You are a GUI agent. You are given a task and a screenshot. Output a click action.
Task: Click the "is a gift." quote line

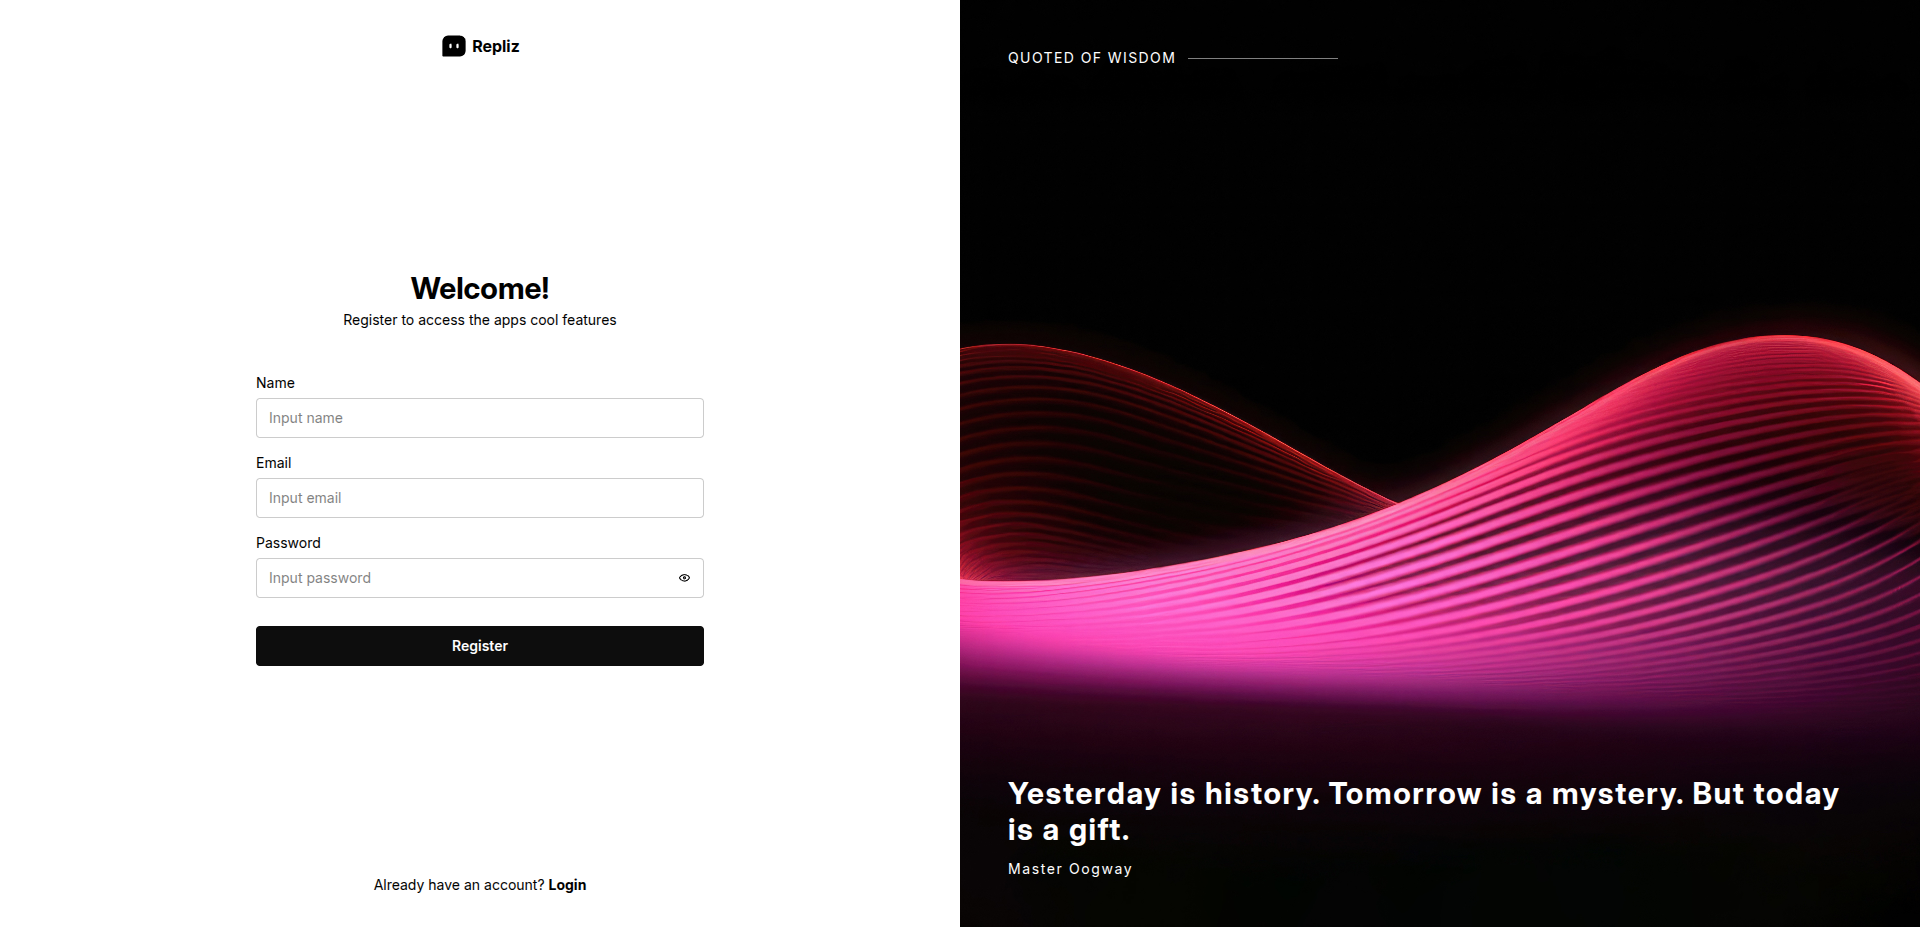click(1068, 830)
